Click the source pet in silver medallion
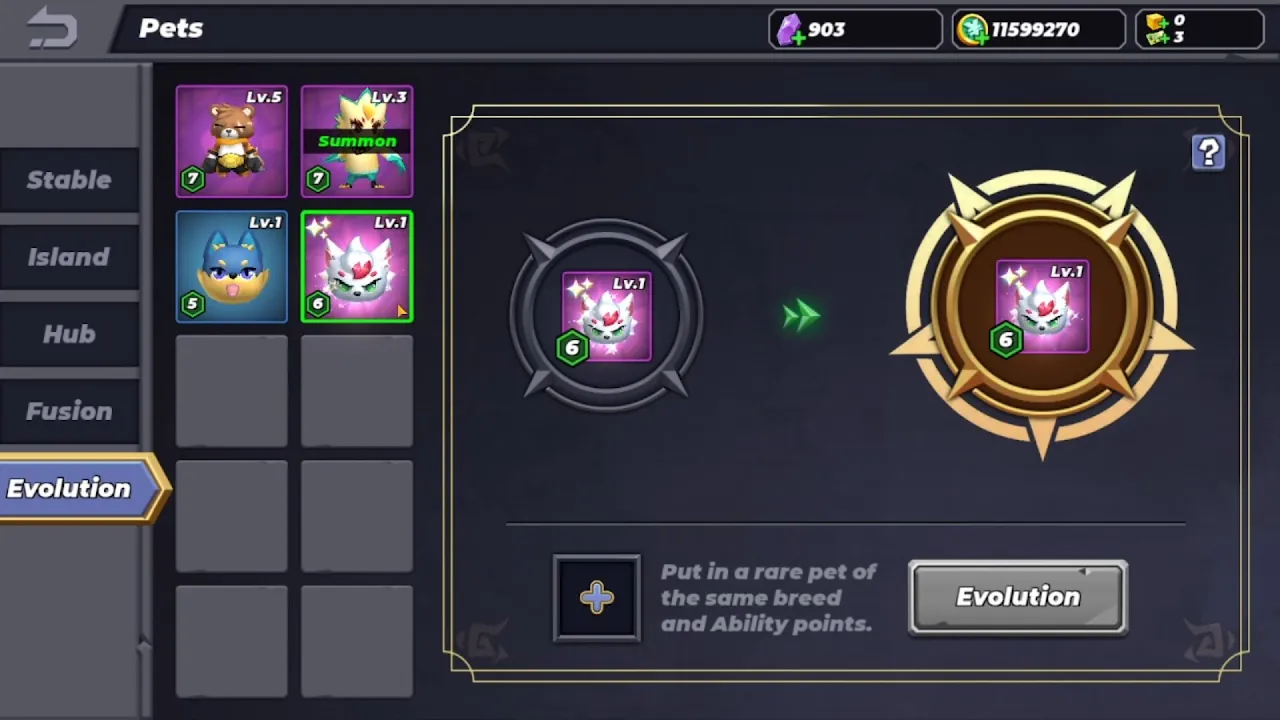 [x=606, y=317]
